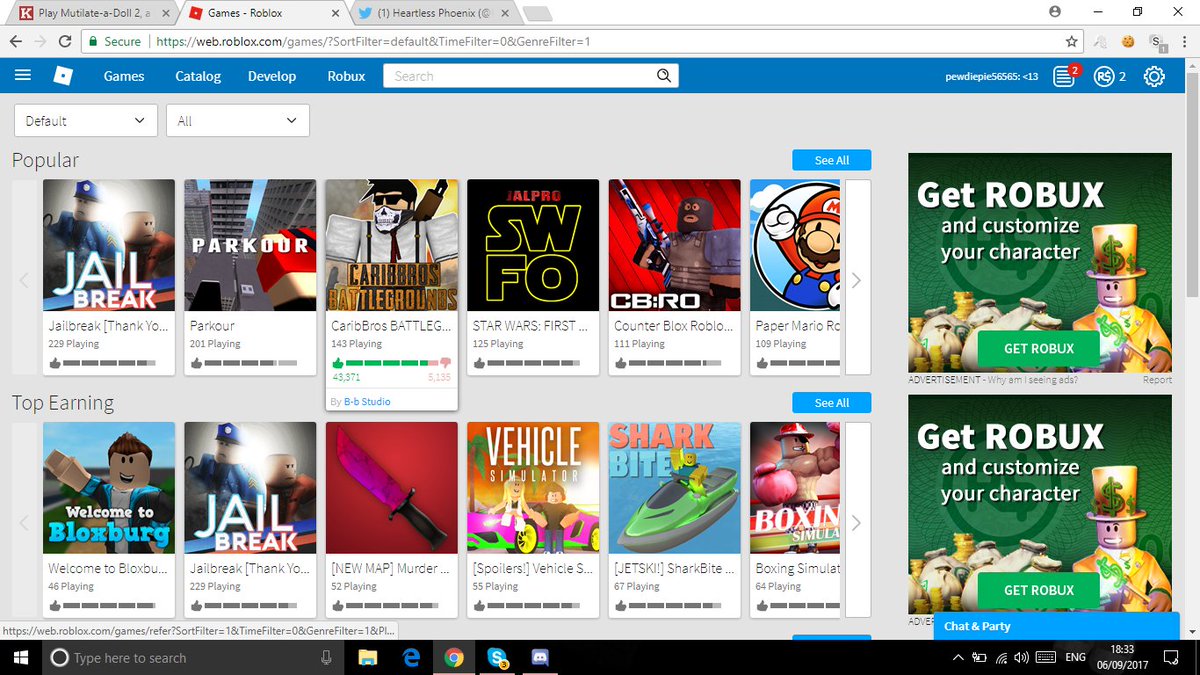Open the Windows Start menu

pyautogui.click(x=20, y=657)
